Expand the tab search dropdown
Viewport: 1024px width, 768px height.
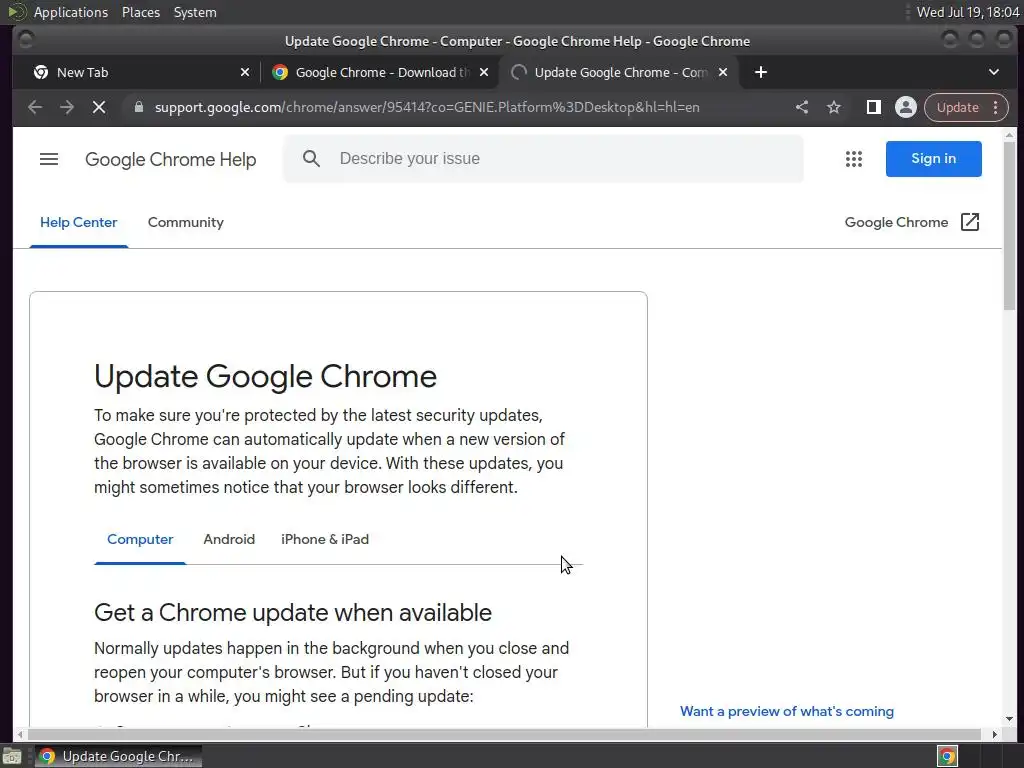(x=993, y=72)
